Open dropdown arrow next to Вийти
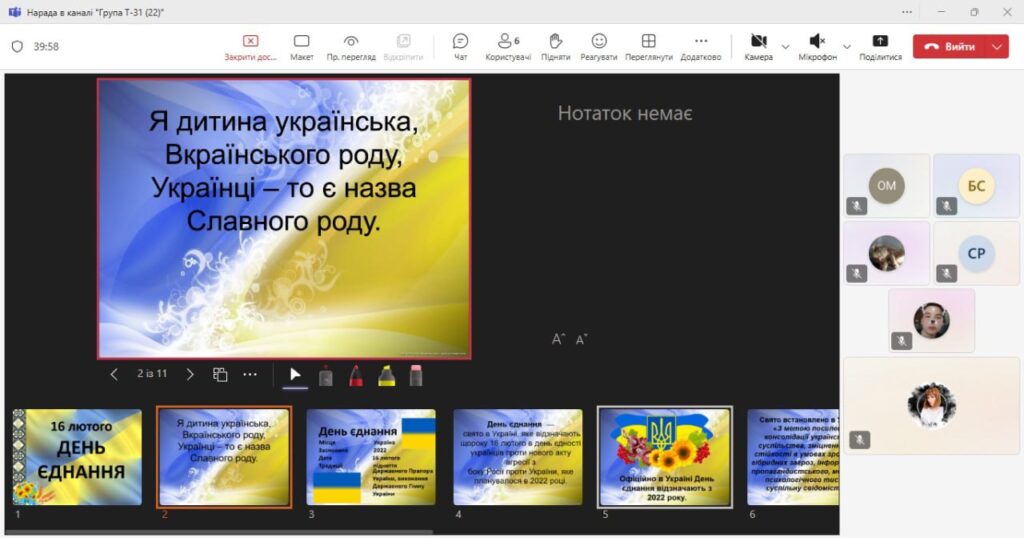 [x=996, y=46]
